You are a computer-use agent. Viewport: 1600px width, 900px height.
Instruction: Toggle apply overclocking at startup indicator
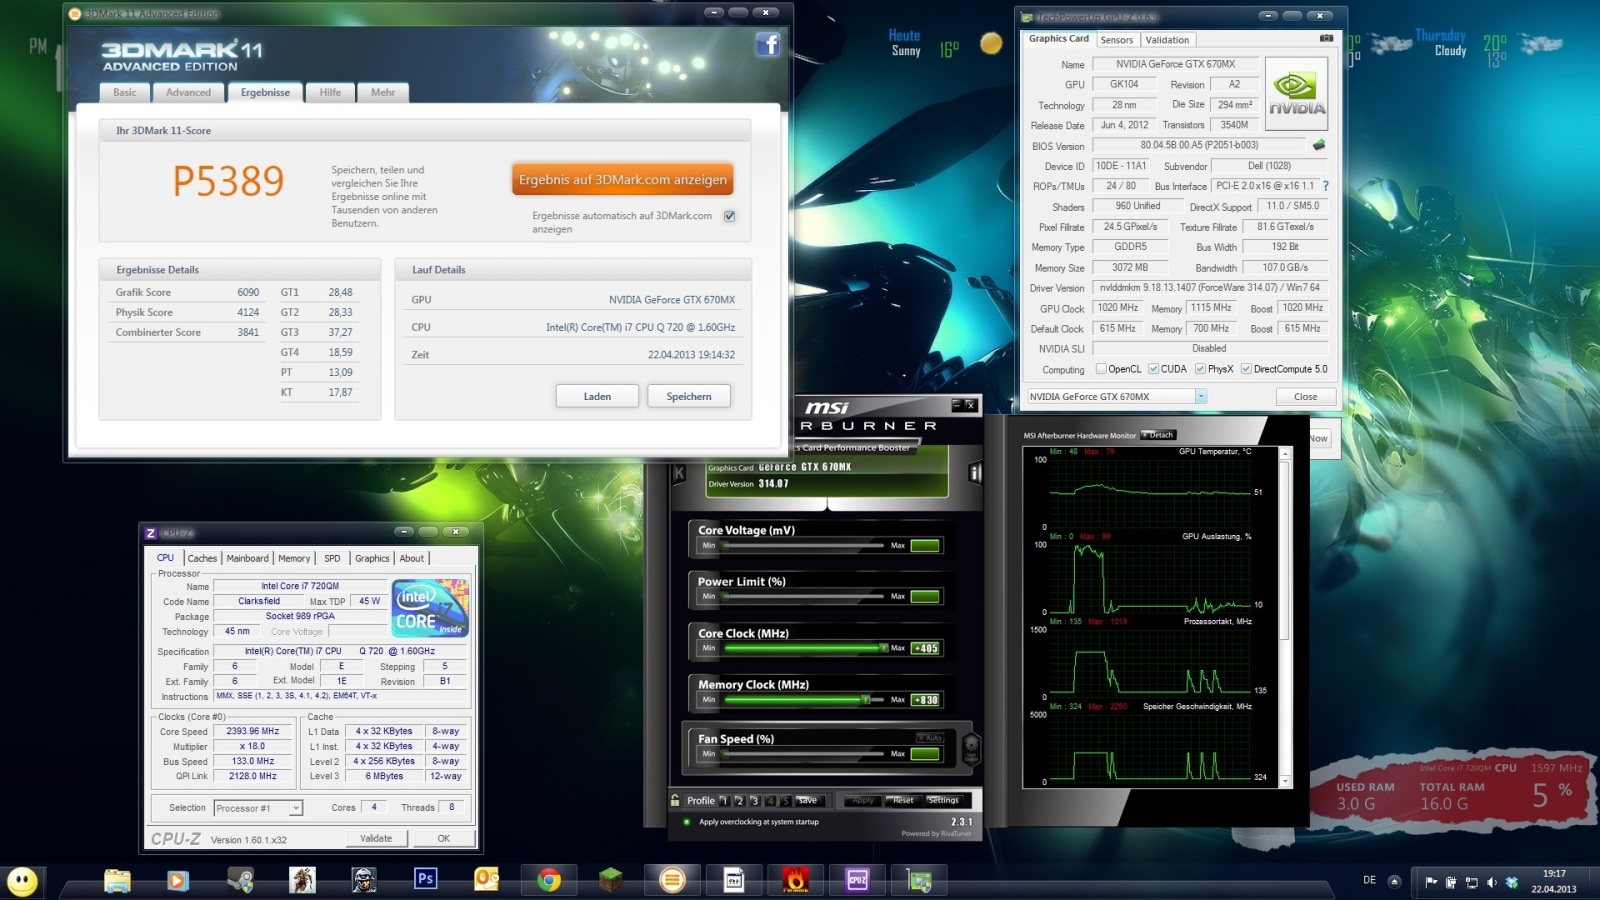(686, 822)
